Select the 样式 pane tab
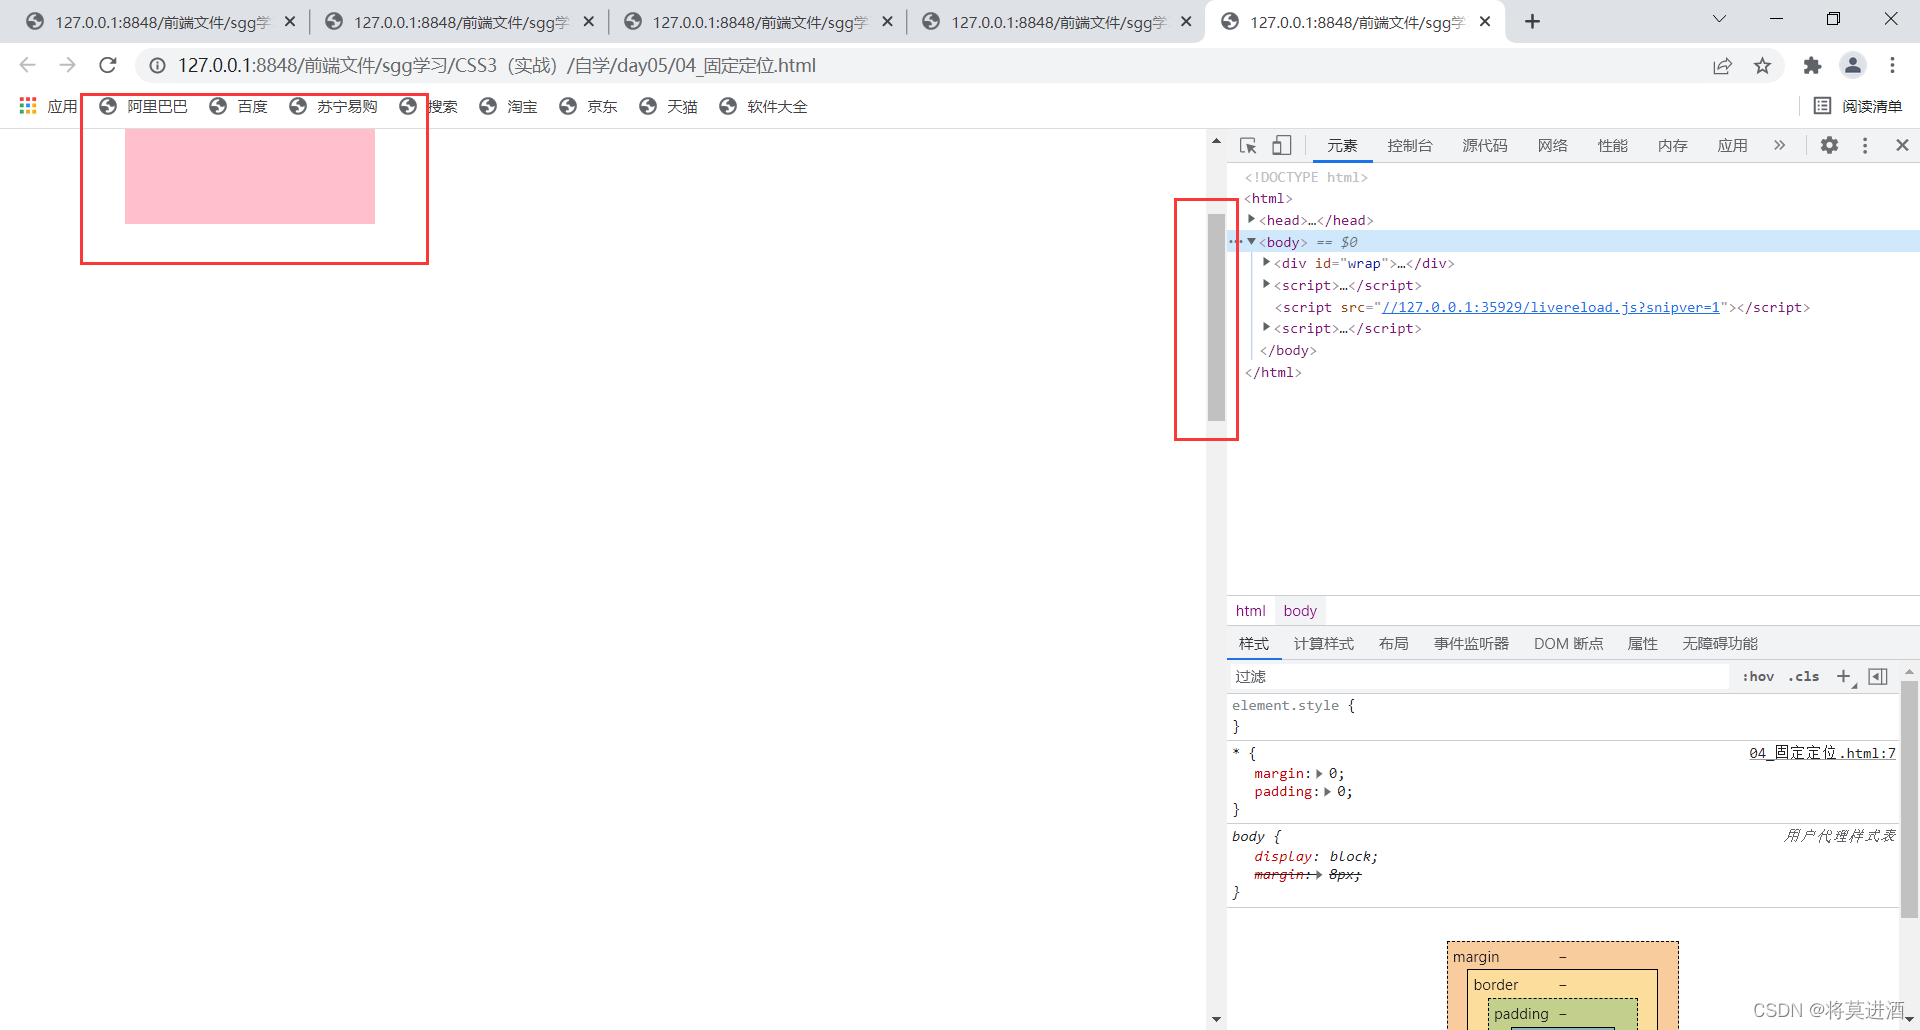The width and height of the screenshot is (1920, 1030). [1253, 644]
